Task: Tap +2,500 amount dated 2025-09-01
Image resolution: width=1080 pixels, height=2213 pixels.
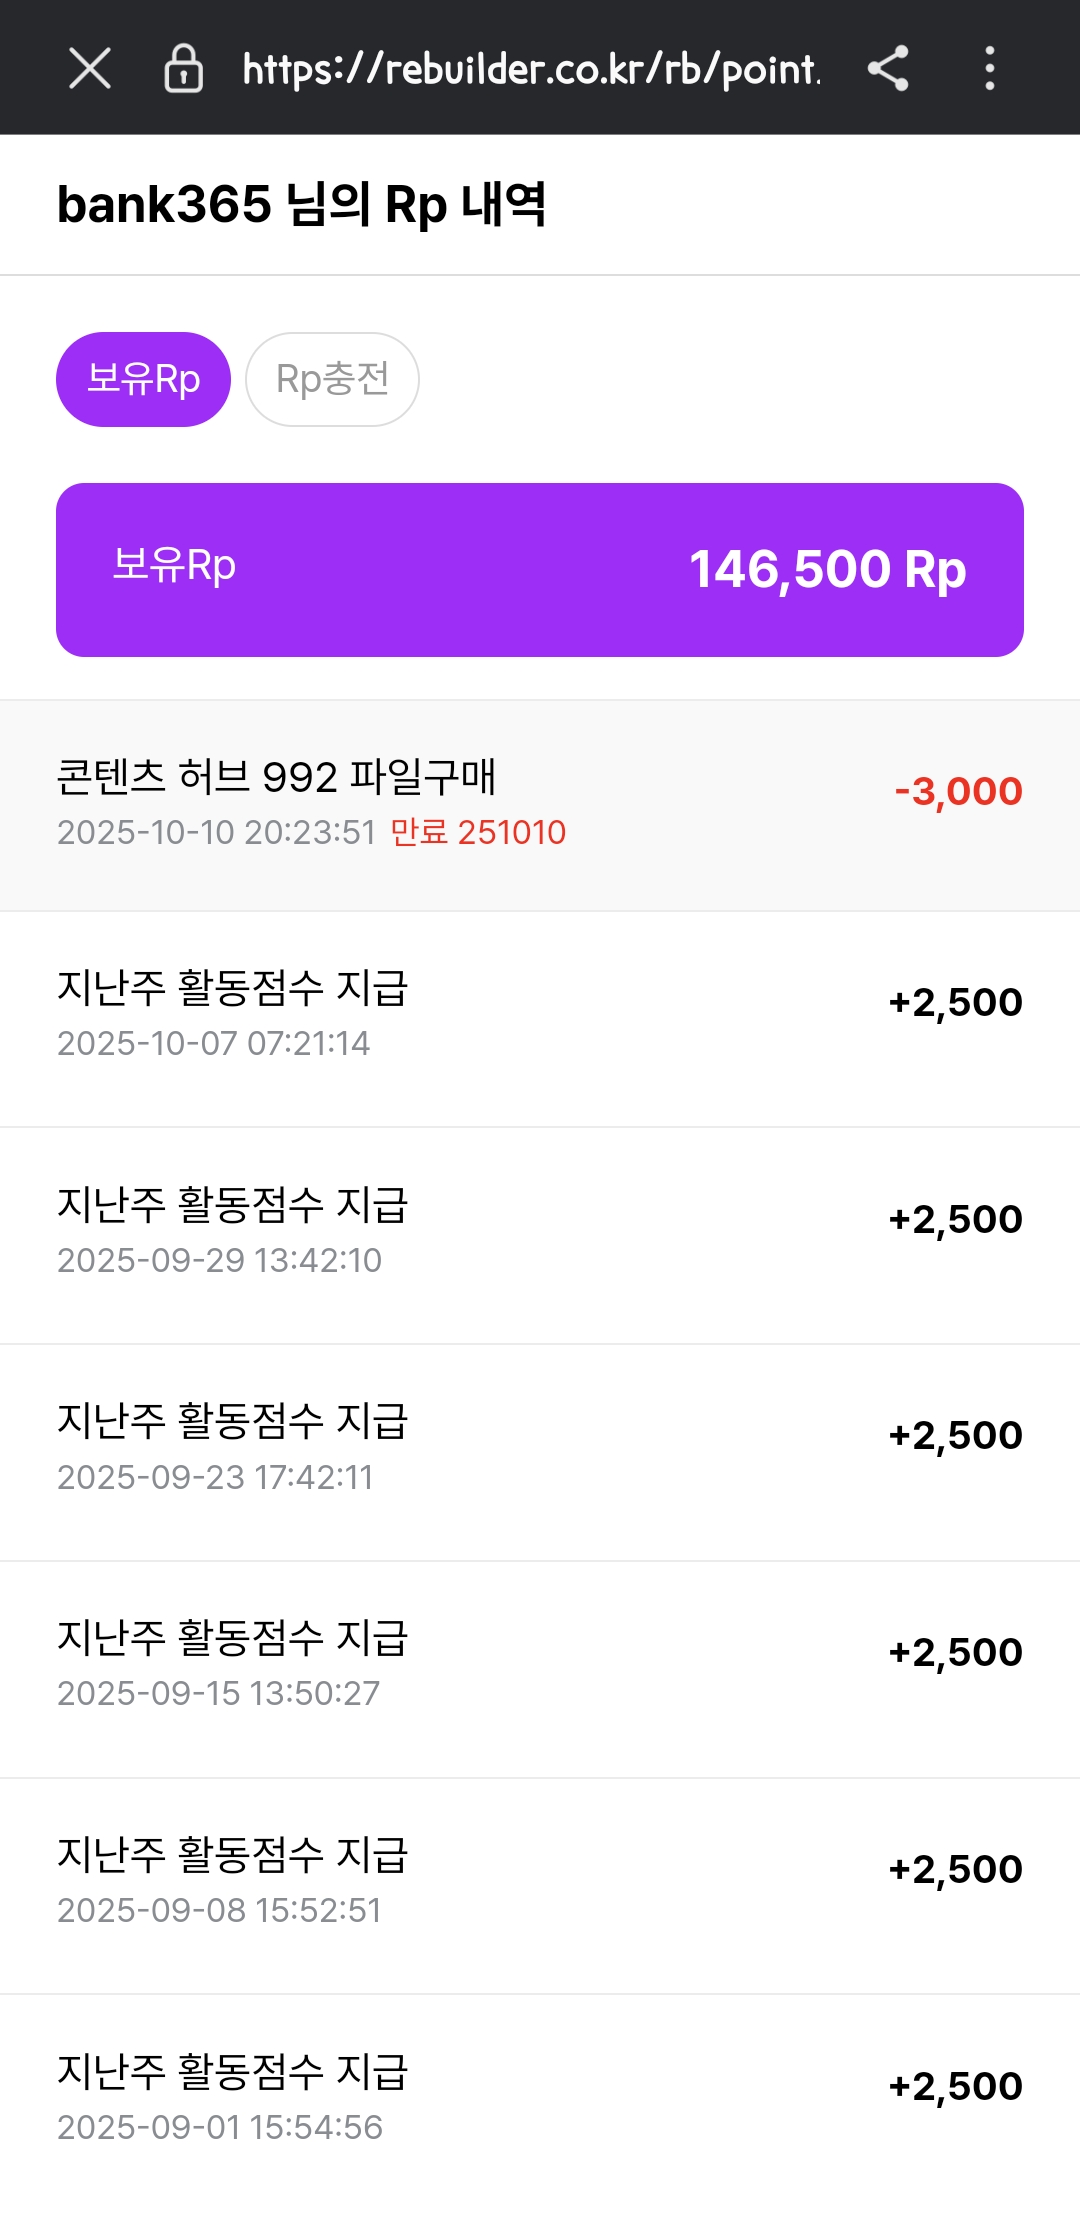Action: click(x=955, y=2086)
